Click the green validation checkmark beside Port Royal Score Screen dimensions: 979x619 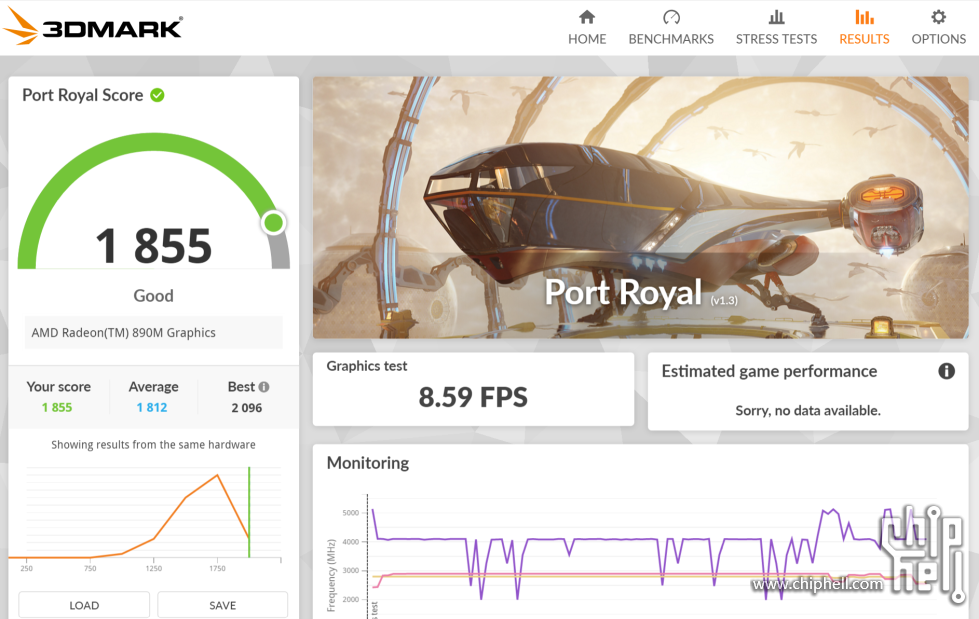click(x=157, y=95)
